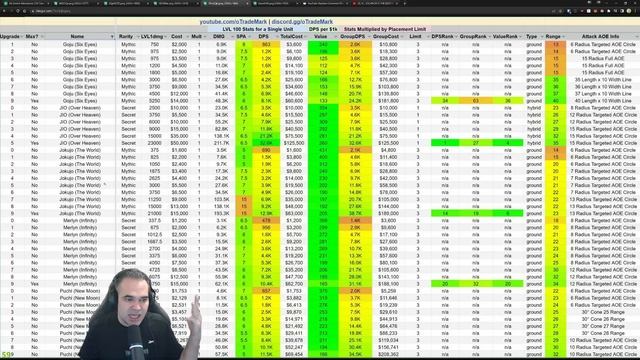Click the browser reload button
This screenshot has width=640, height=360.
pyautogui.click(x=18, y=11)
